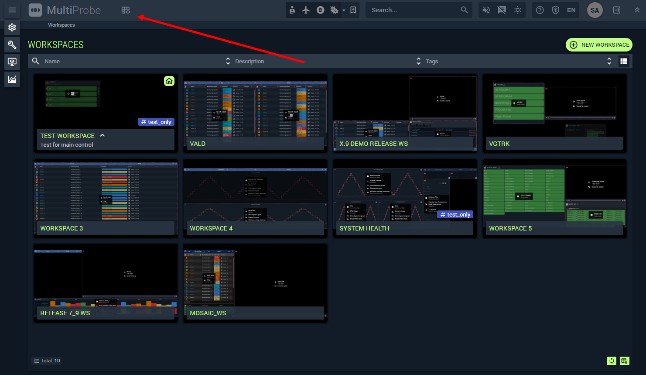Image resolution: width=646 pixels, height=375 pixels.
Task: Open the WORKSPACE 5 thumbnail
Action: tap(555, 199)
